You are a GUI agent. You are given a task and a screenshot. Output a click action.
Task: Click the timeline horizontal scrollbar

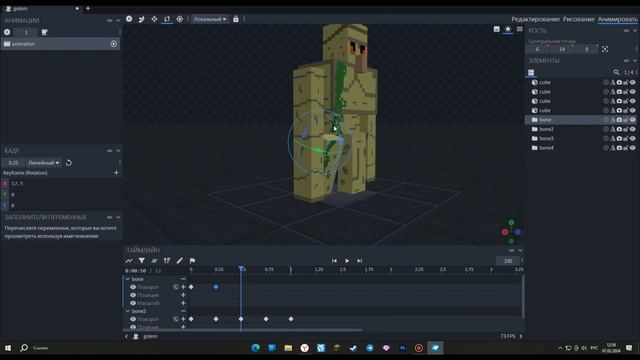tap(243, 330)
